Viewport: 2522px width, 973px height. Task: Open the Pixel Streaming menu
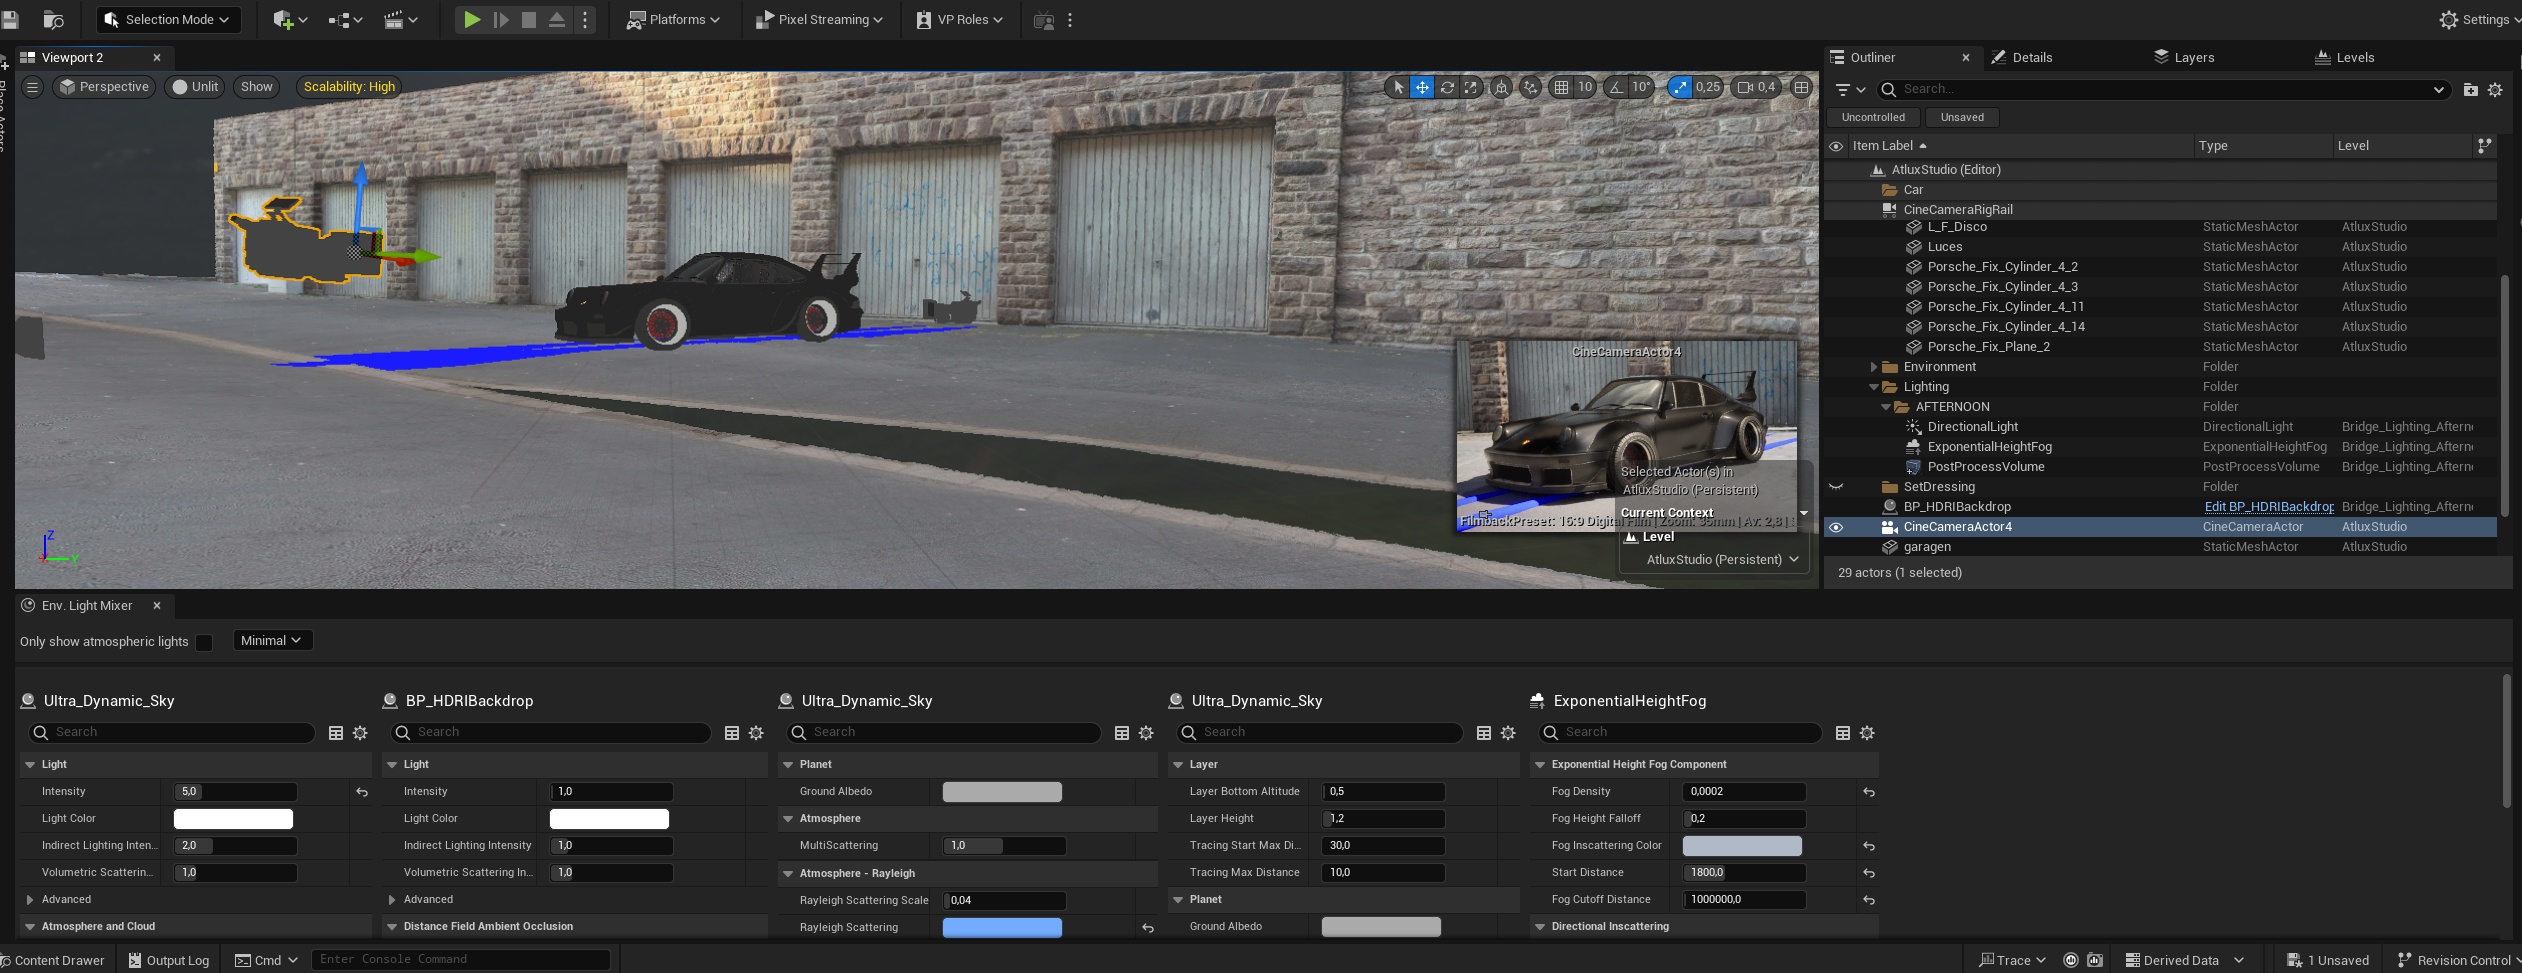tap(819, 19)
